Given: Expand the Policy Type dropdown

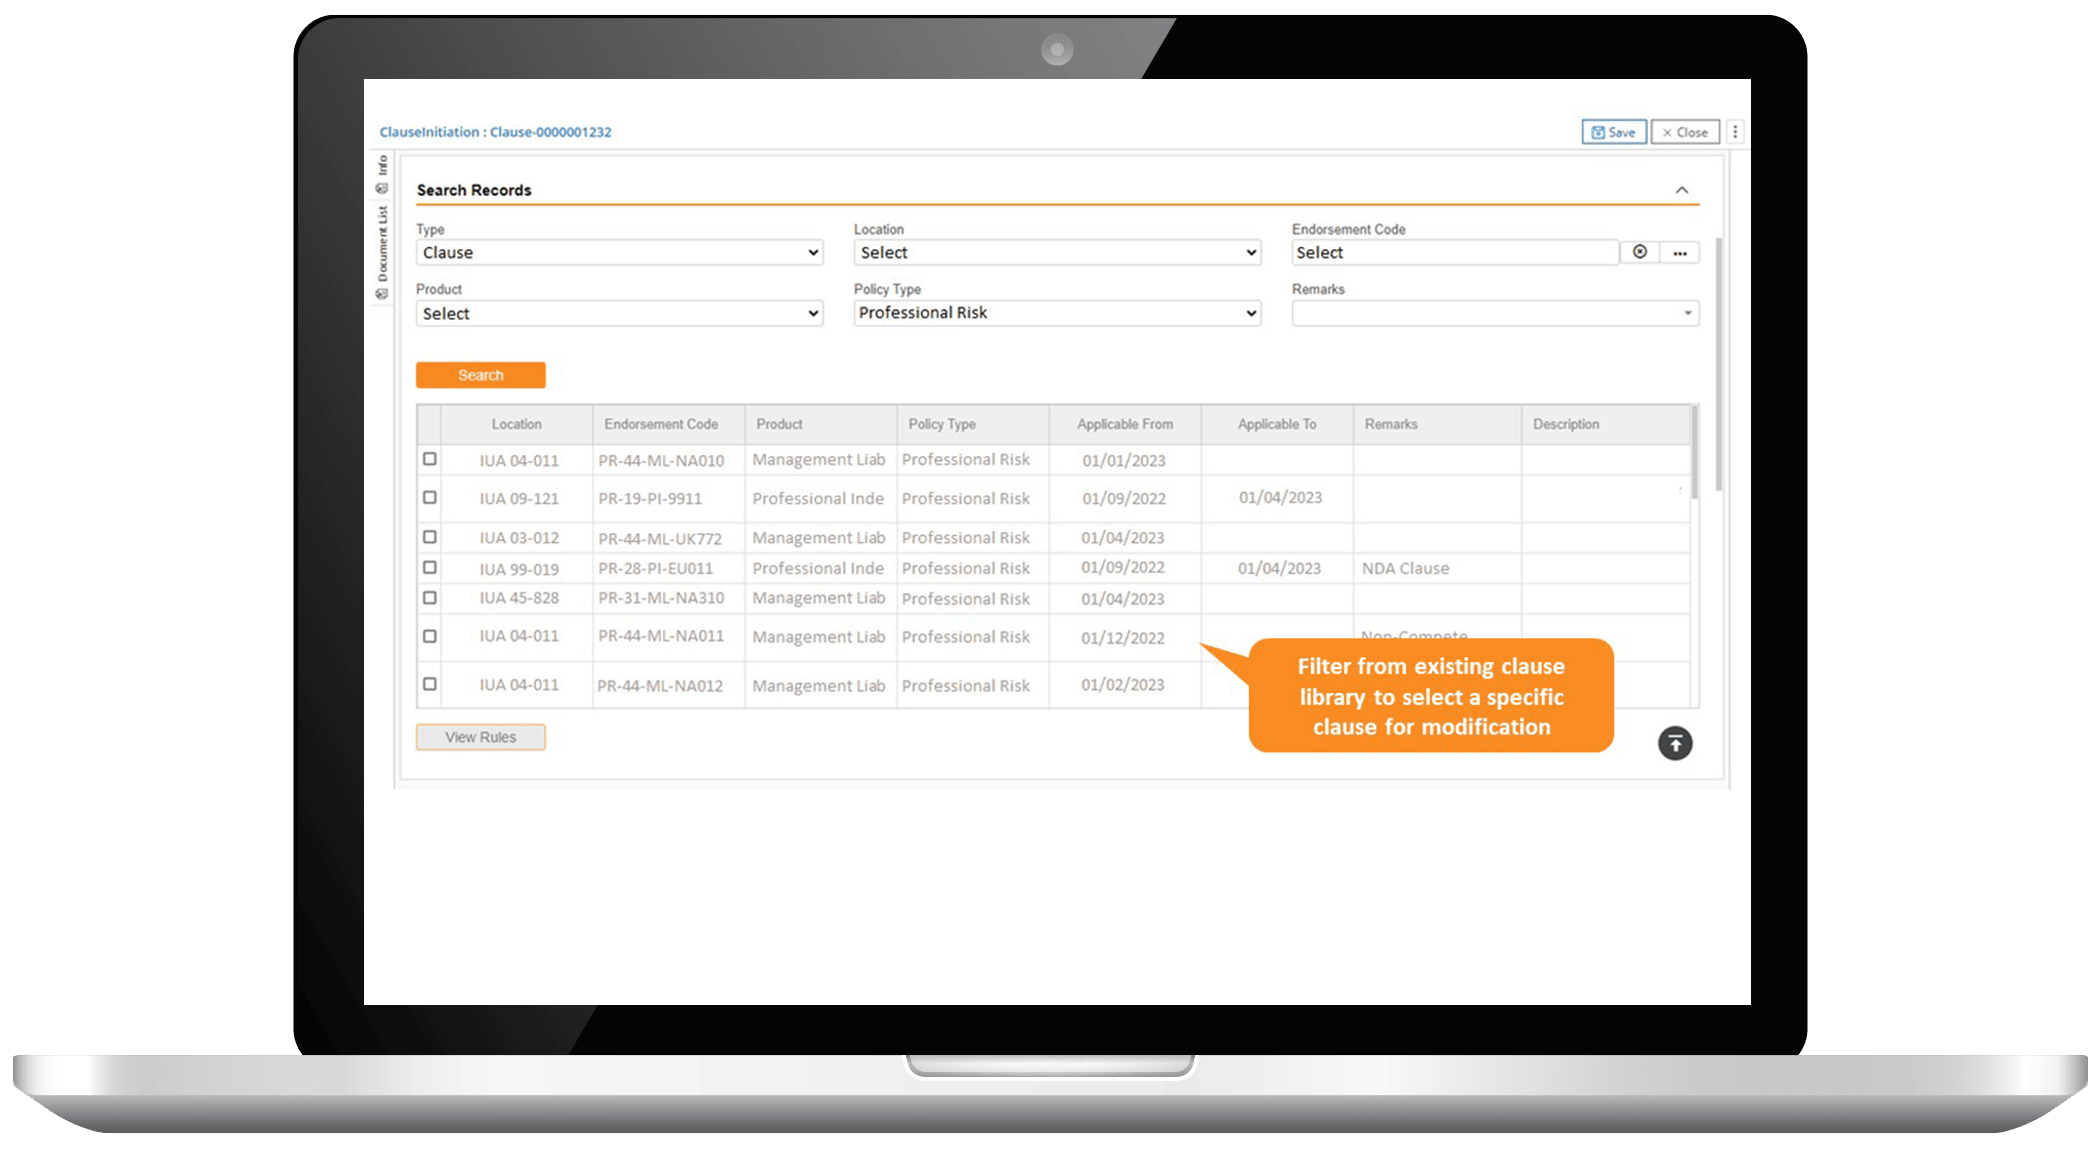Looking at the screenshot, I should click(x=1057, y=313).
